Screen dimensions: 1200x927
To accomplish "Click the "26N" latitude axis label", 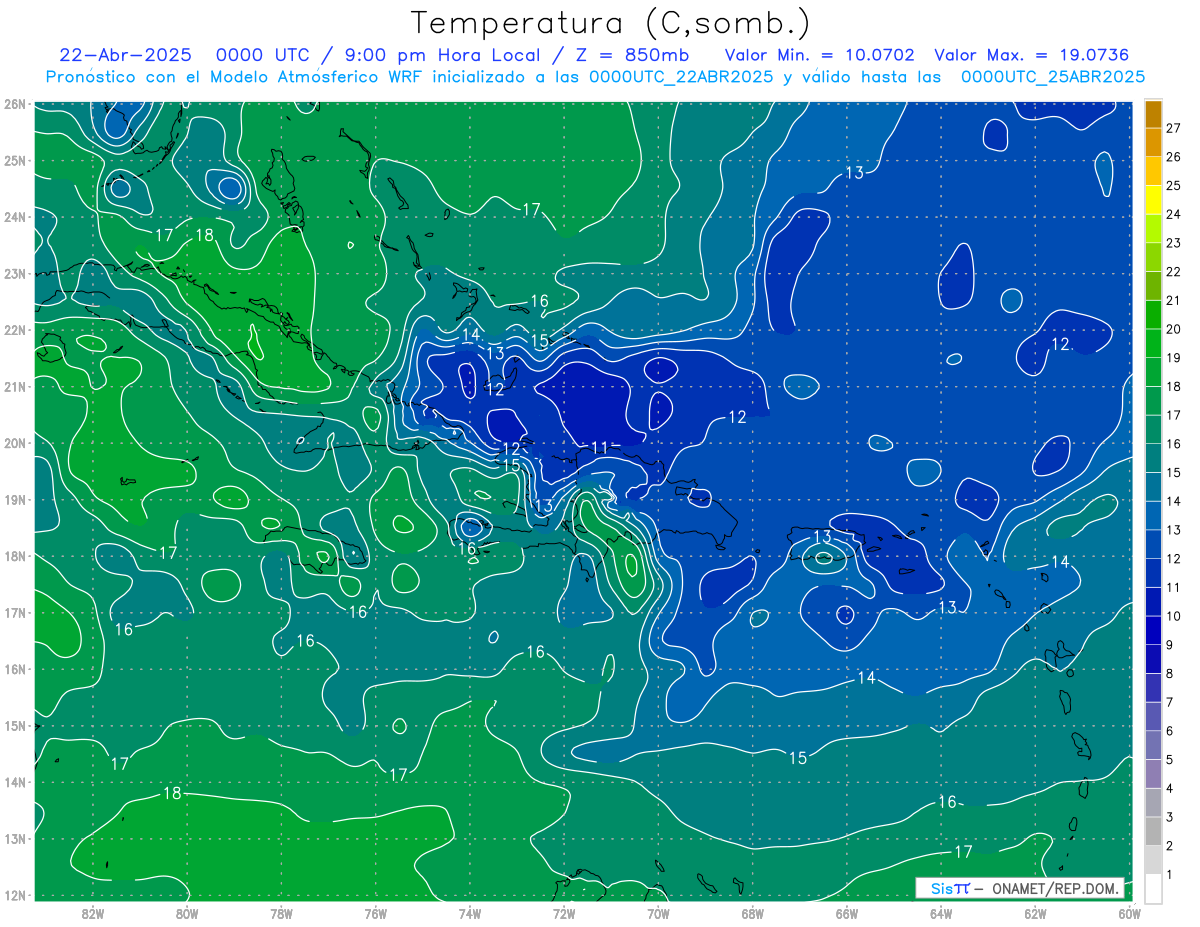I will click(x=15, y=104).
